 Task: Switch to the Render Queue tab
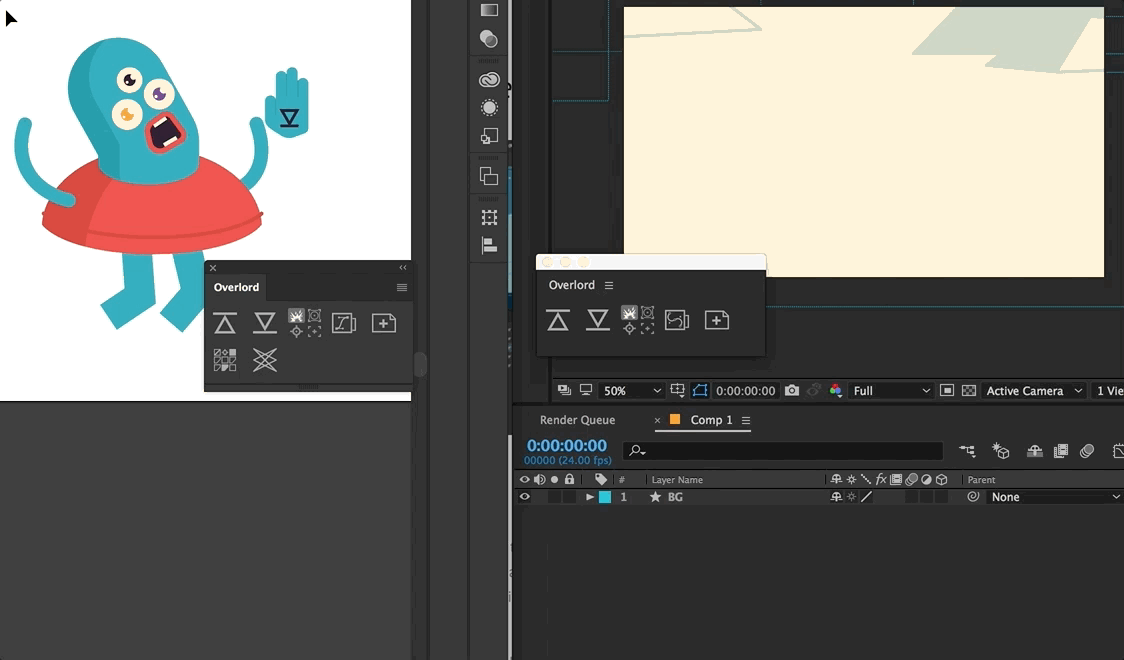point(577,420)
